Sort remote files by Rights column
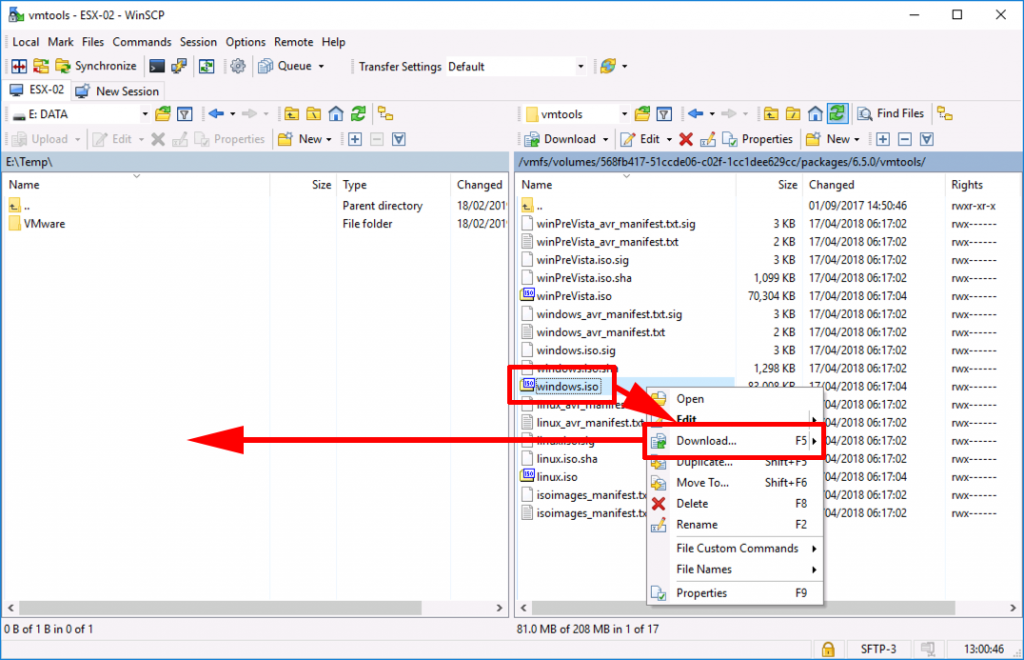Image resolution: width=1024 pixels, height=660 pixels. point(984,185)
